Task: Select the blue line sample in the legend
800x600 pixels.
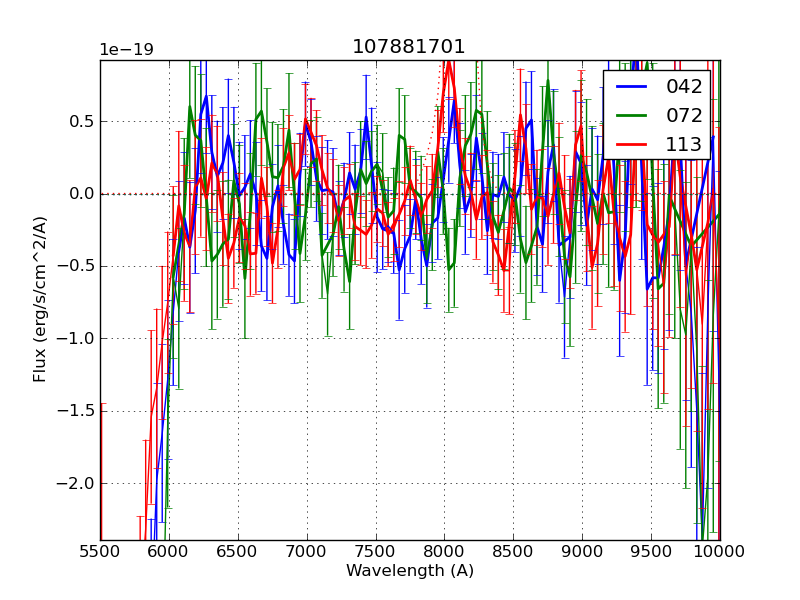Action: point(632,87)
